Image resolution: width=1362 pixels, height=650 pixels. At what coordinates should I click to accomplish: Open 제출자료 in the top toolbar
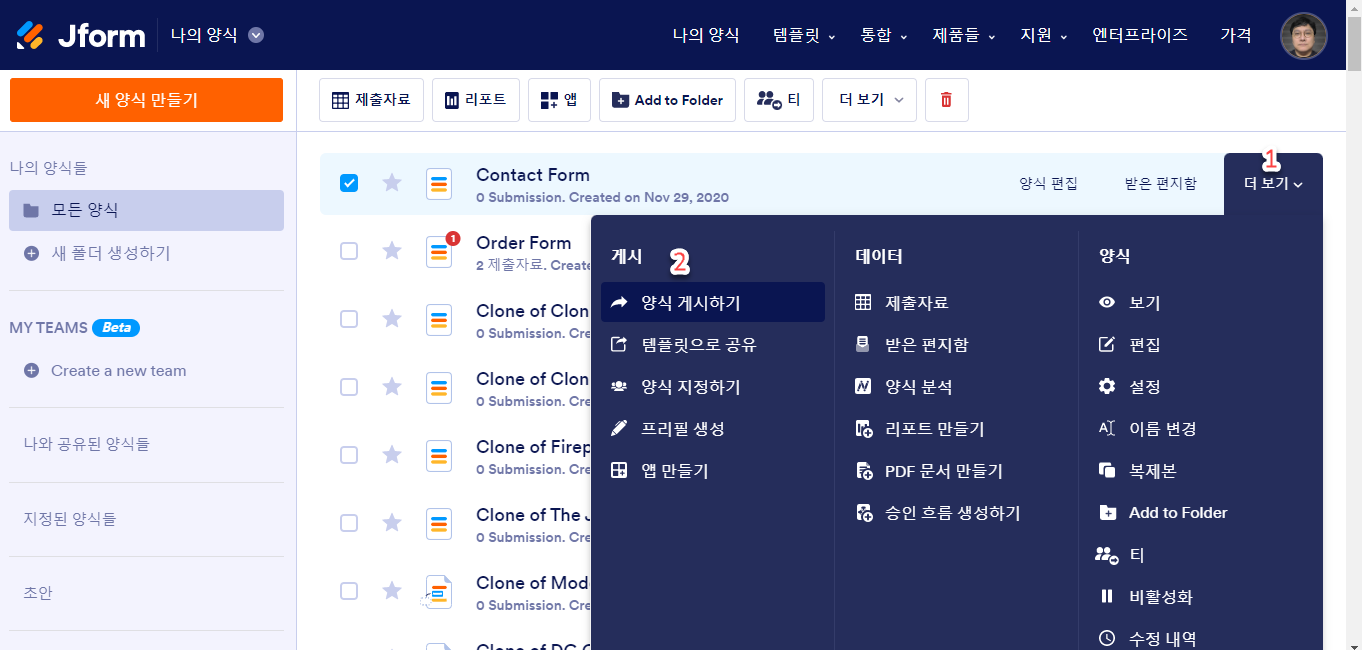pyautogui.click(x=371, y=100)
